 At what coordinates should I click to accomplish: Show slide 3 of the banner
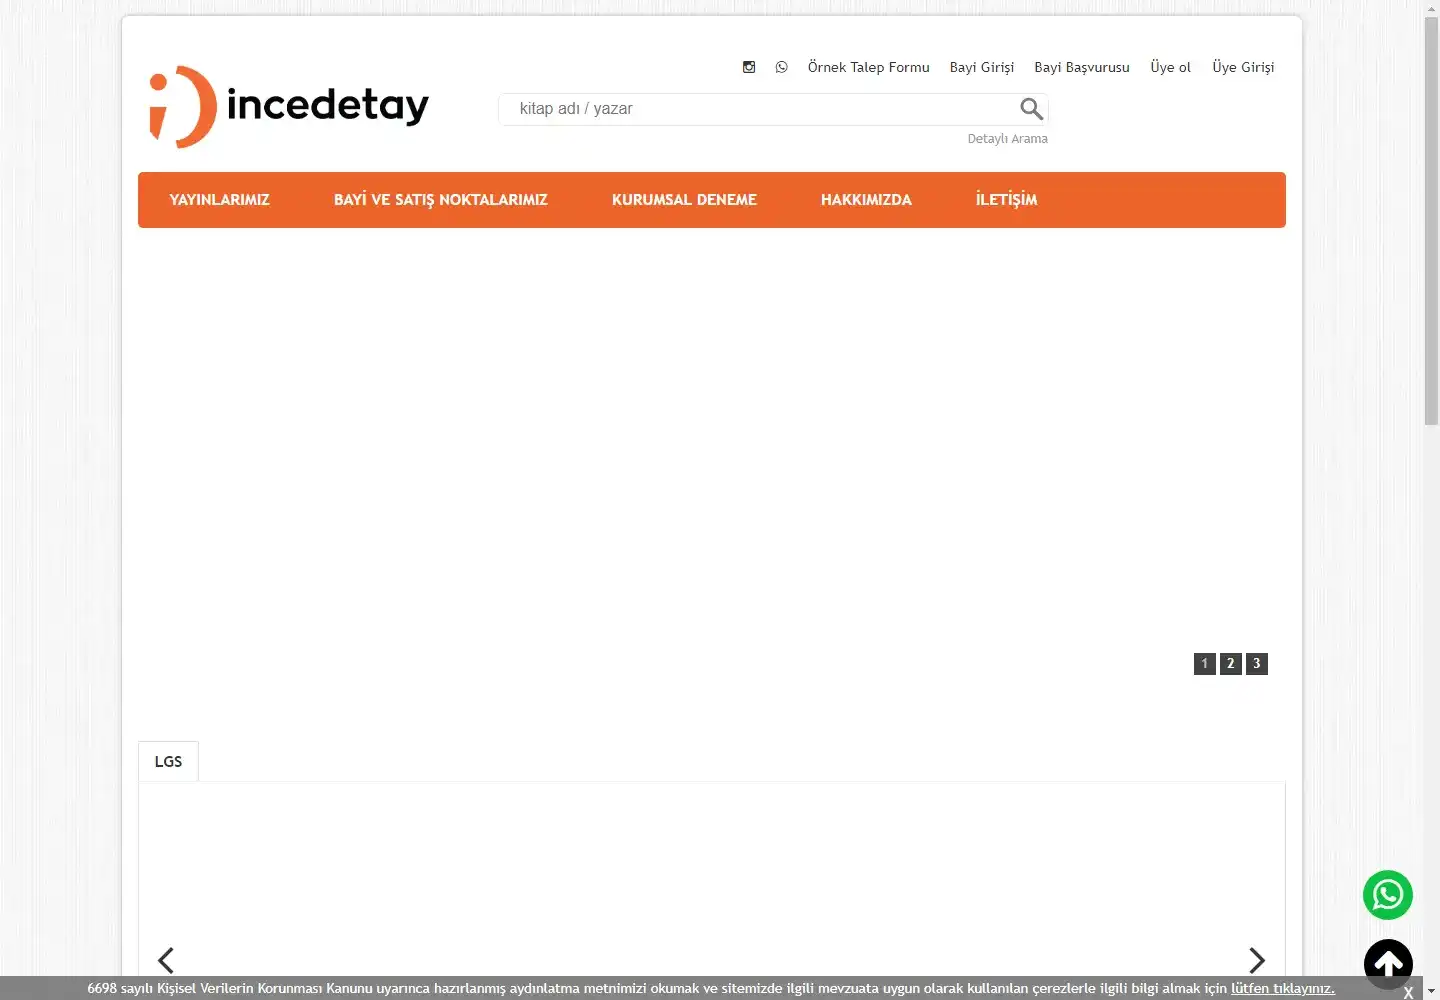(1257, 663)
